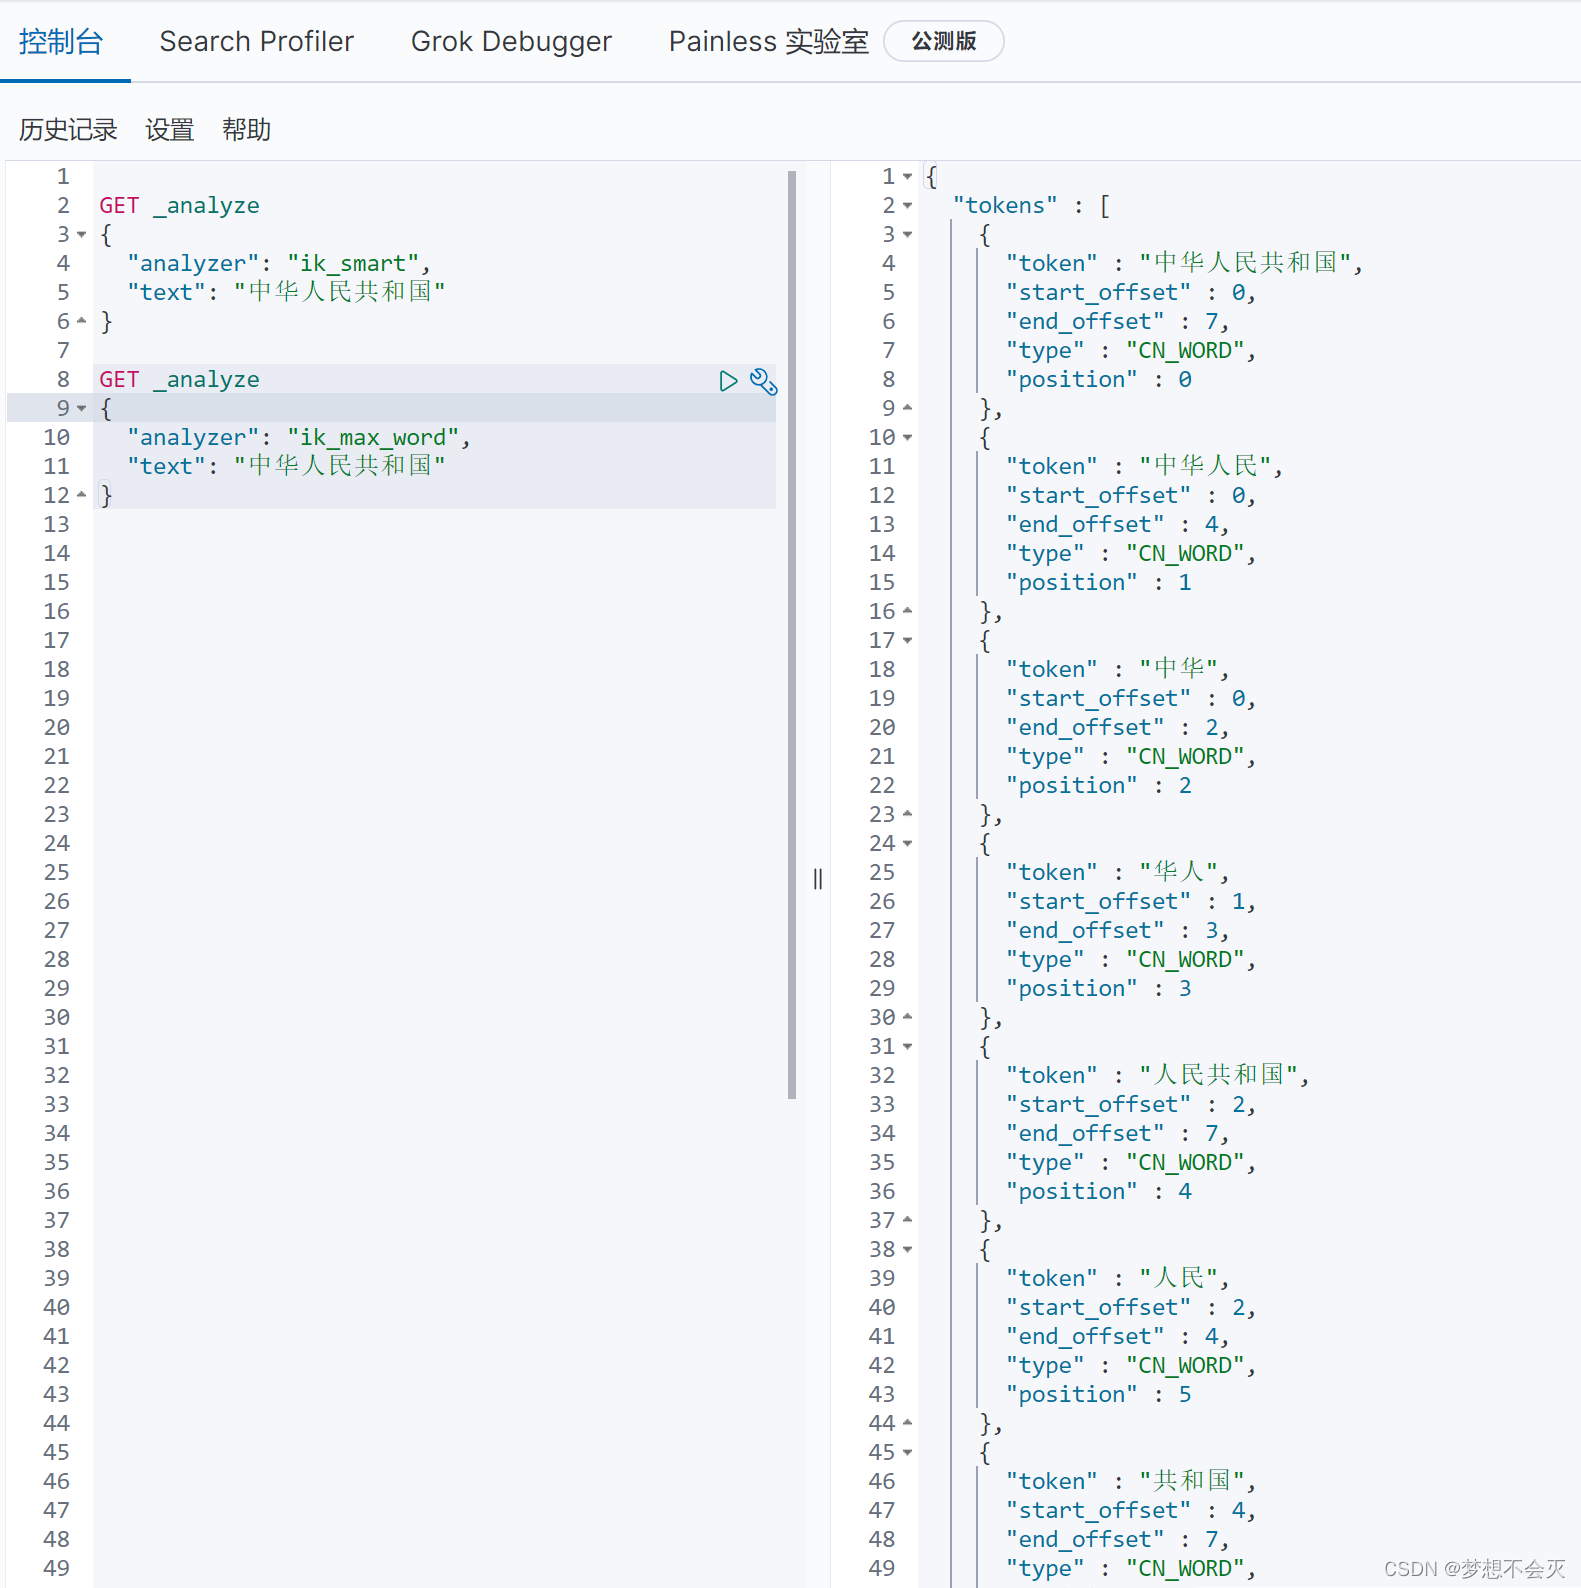1581x1588 pixels.
Task: Click the 公测版 beta badge
Action: (944, 41)
